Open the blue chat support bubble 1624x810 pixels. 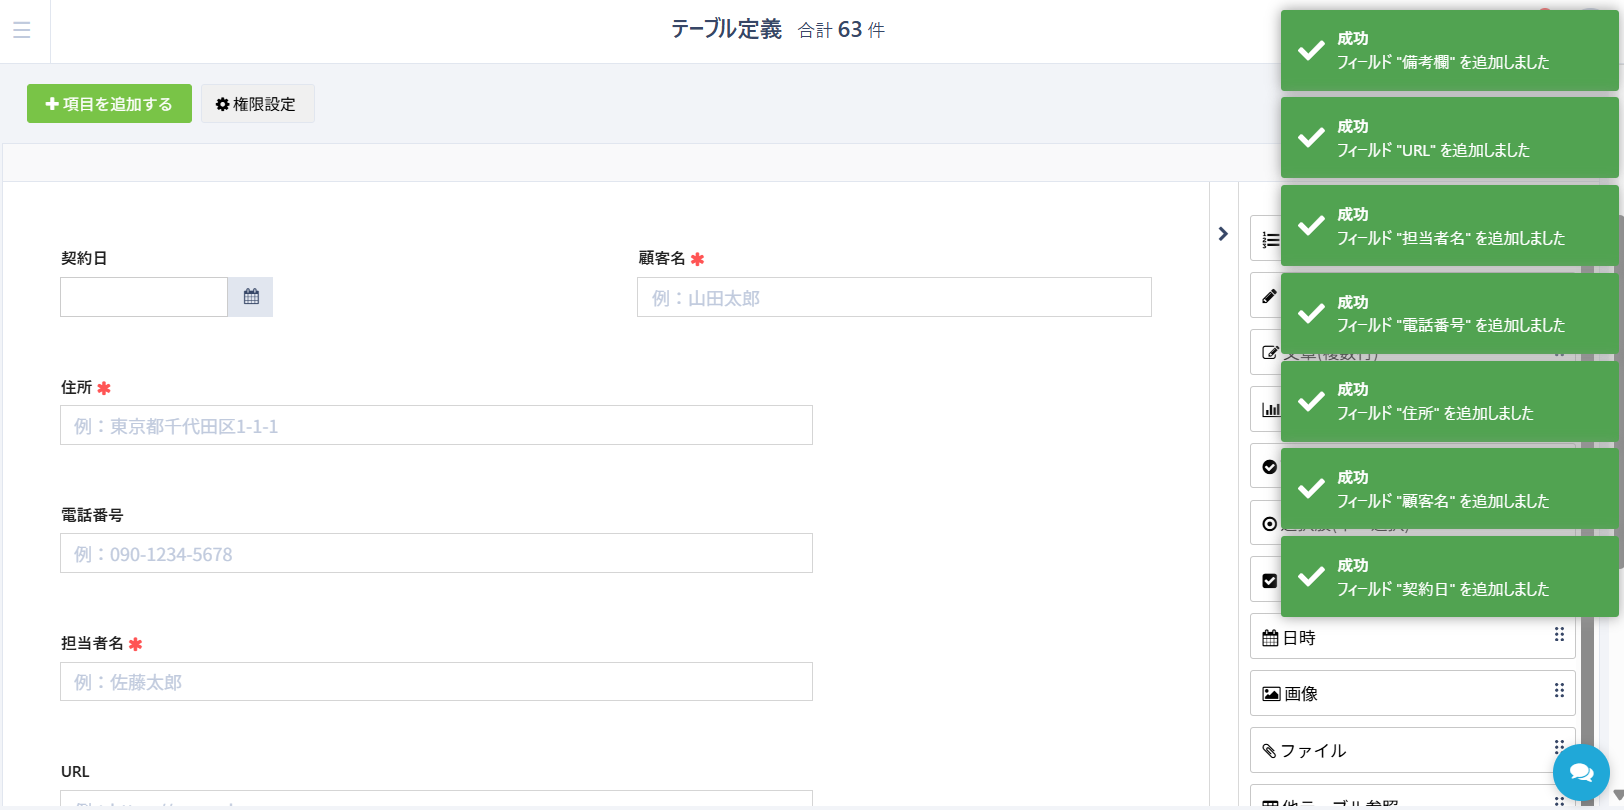pos(1581,772)
